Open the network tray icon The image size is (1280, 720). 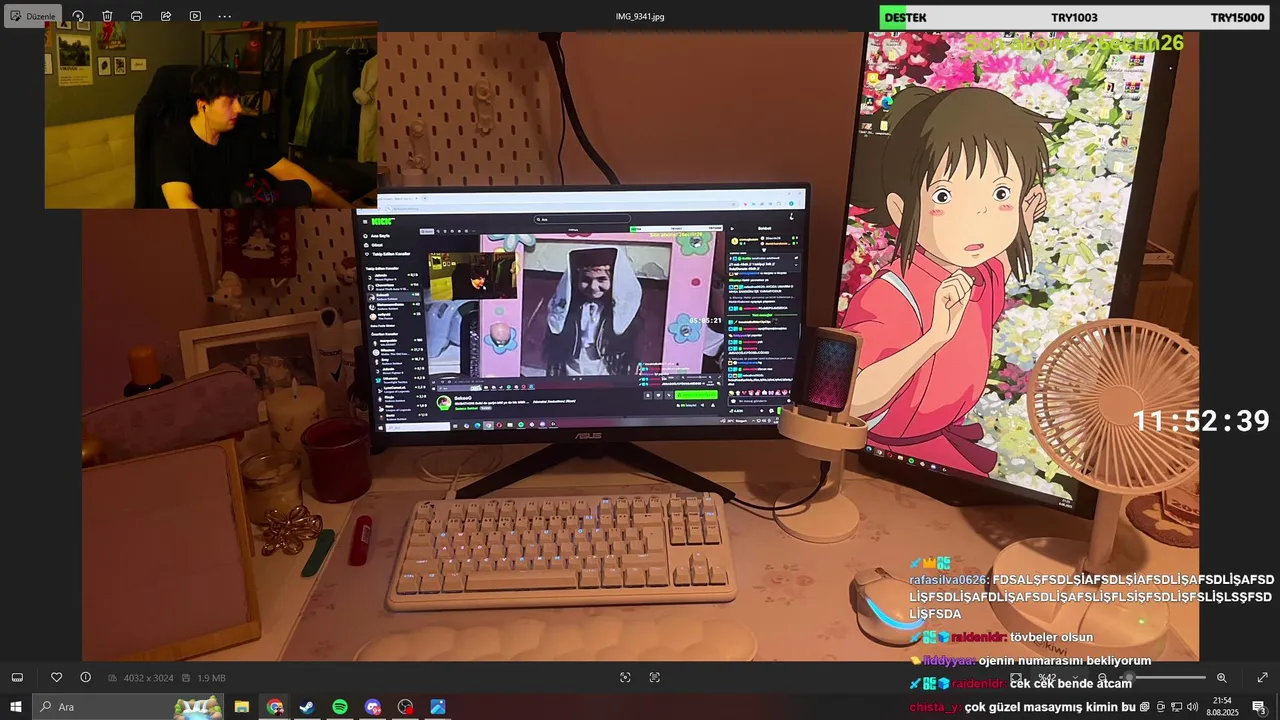[x=1176, y=707]
